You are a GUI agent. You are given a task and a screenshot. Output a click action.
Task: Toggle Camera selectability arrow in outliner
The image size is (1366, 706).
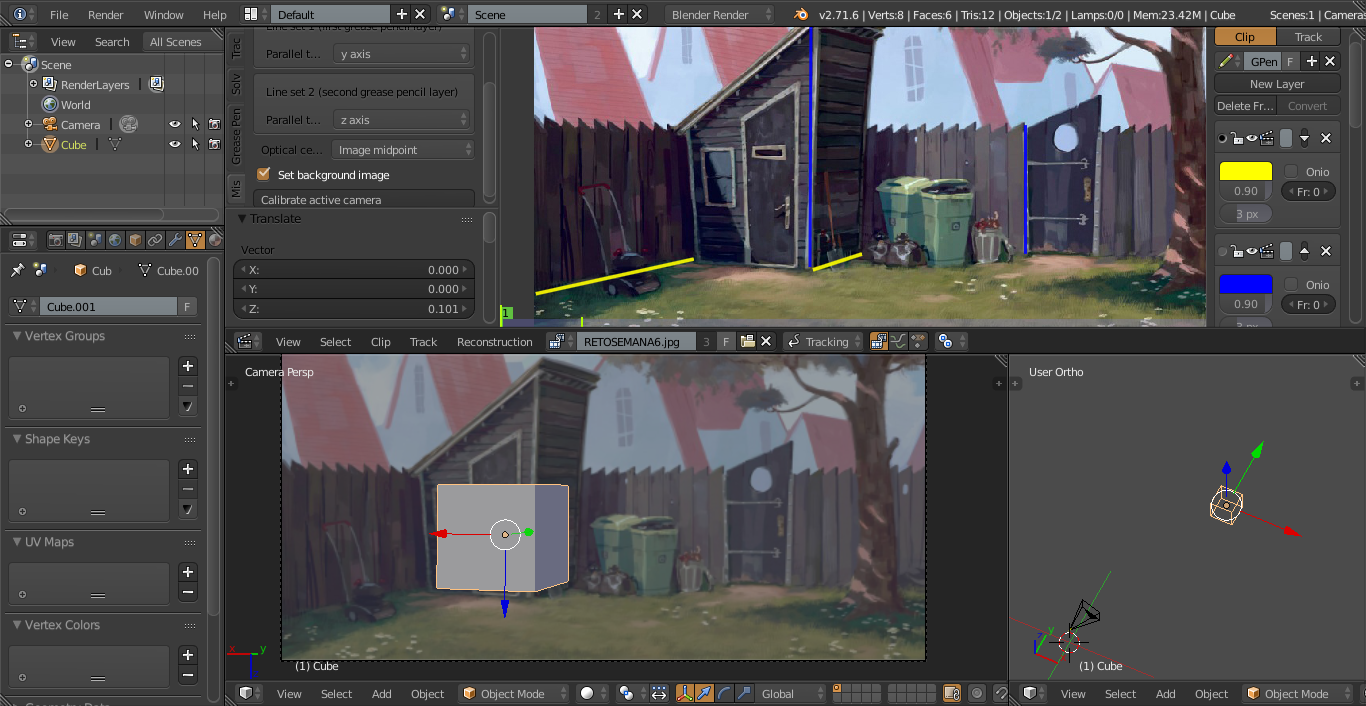pos(195,124)
